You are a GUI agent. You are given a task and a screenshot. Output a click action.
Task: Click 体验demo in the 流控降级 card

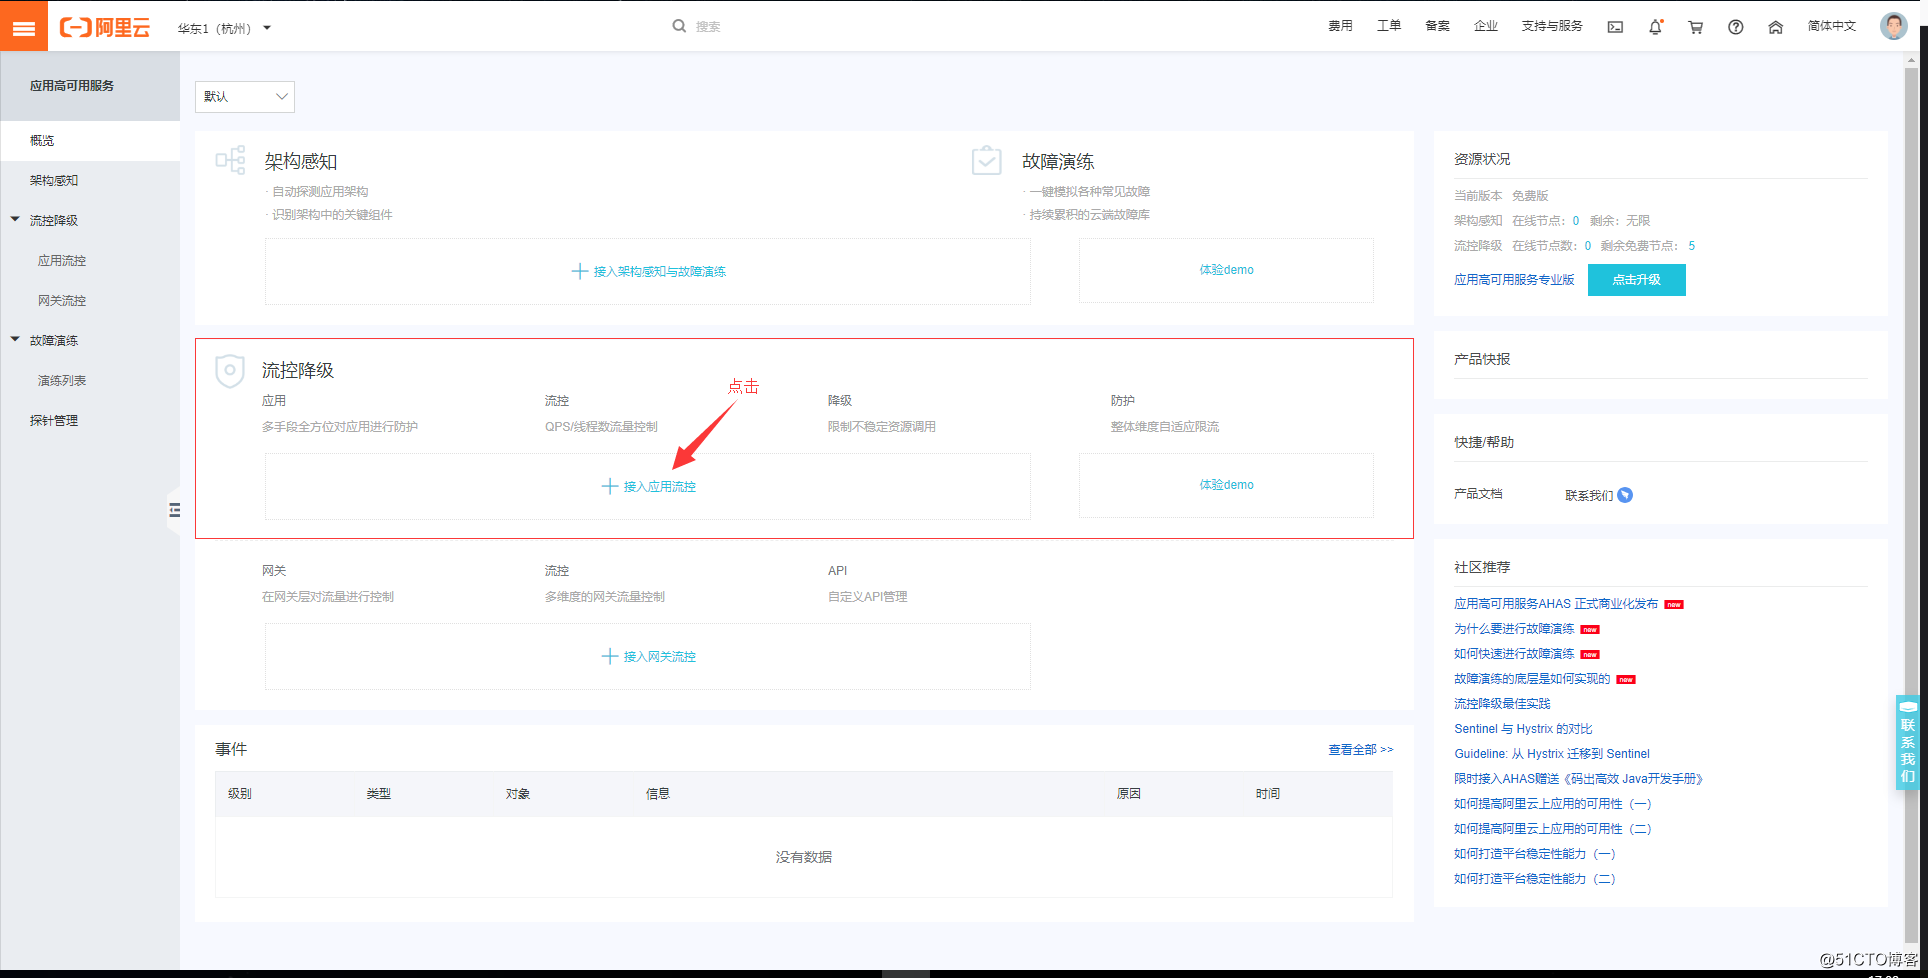pos(1226,485)
